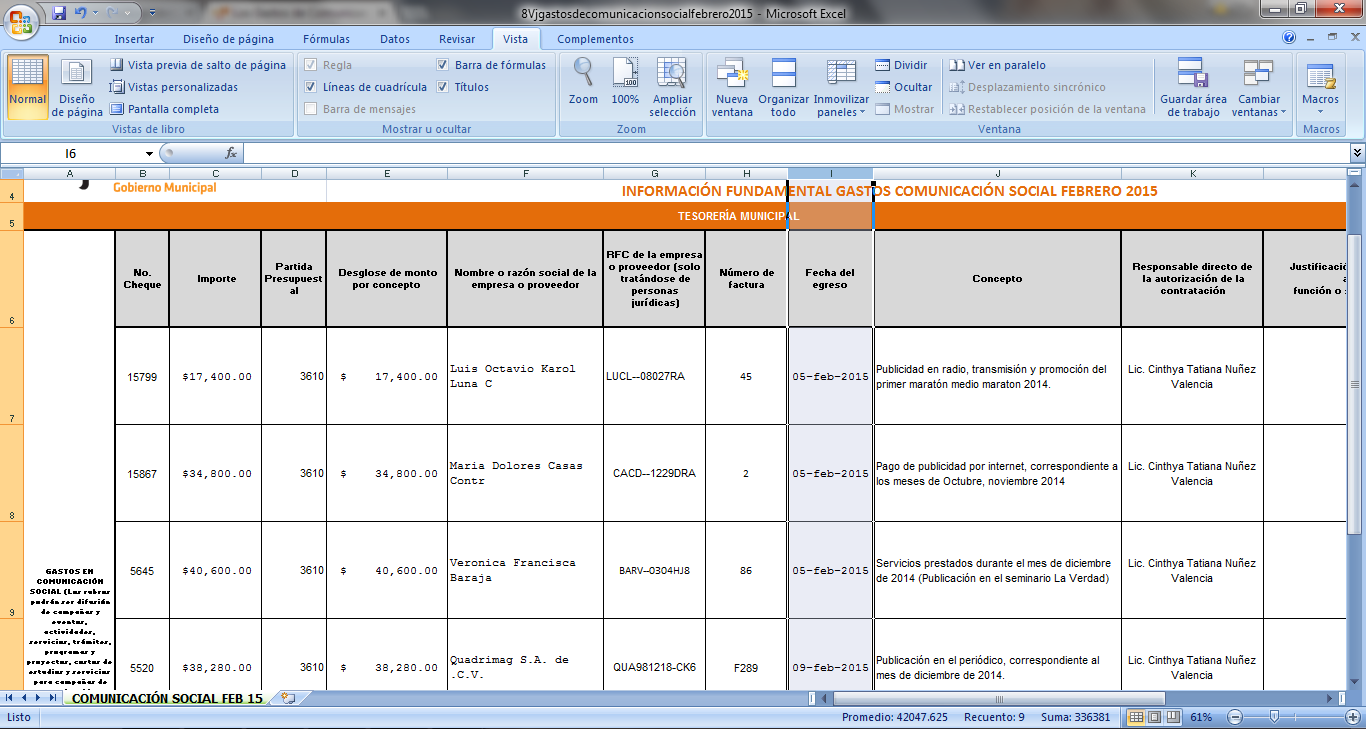This screenshot has height=729, width=1366.
Task: Switch to Pantalla completa
Action: 164,109
